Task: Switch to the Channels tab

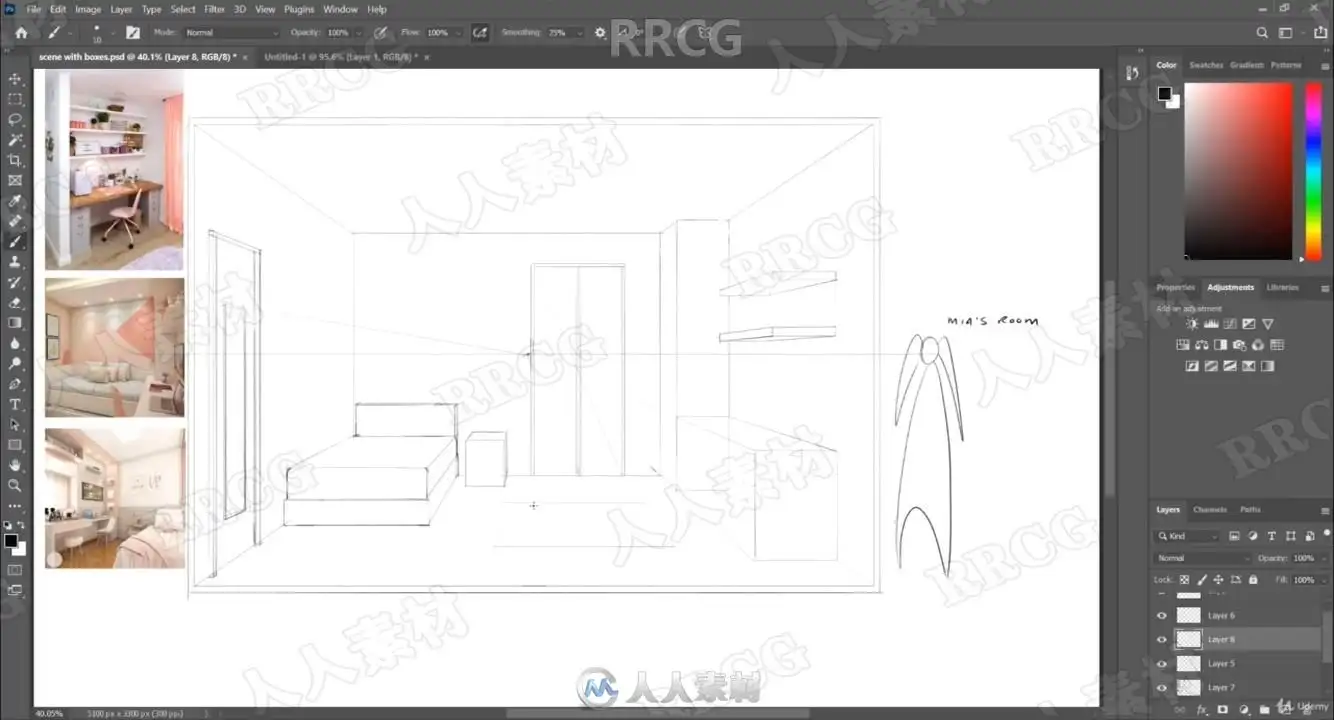Action: point(1210,510)
